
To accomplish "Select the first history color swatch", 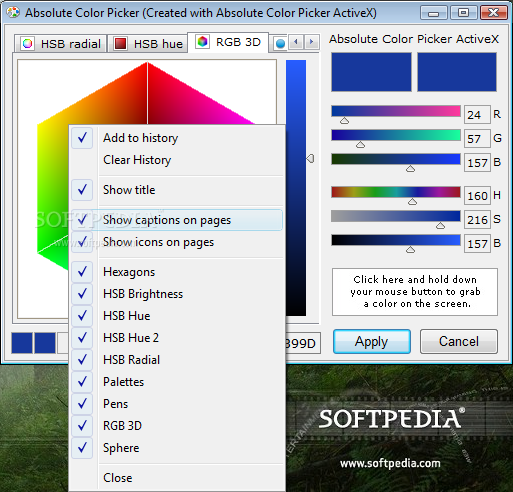I will [22, 343].
